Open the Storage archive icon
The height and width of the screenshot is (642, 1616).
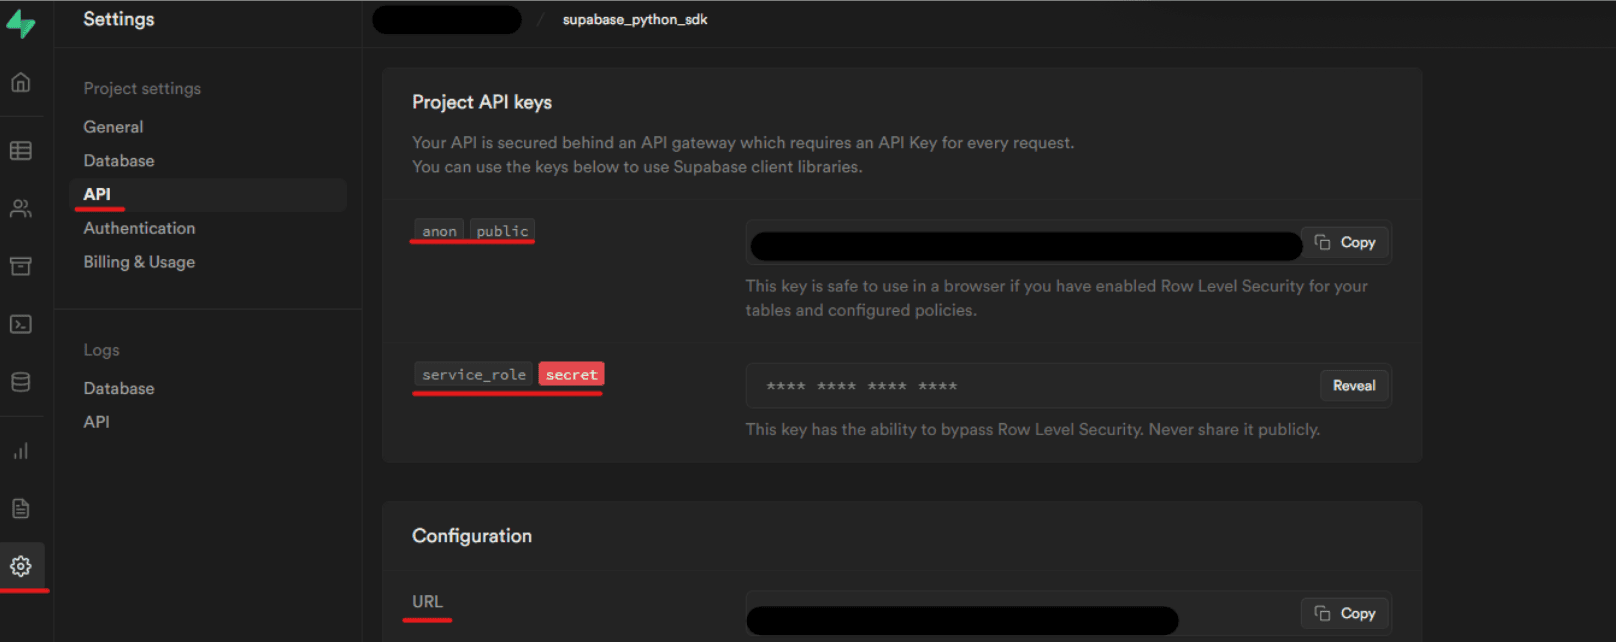point(20,266)
